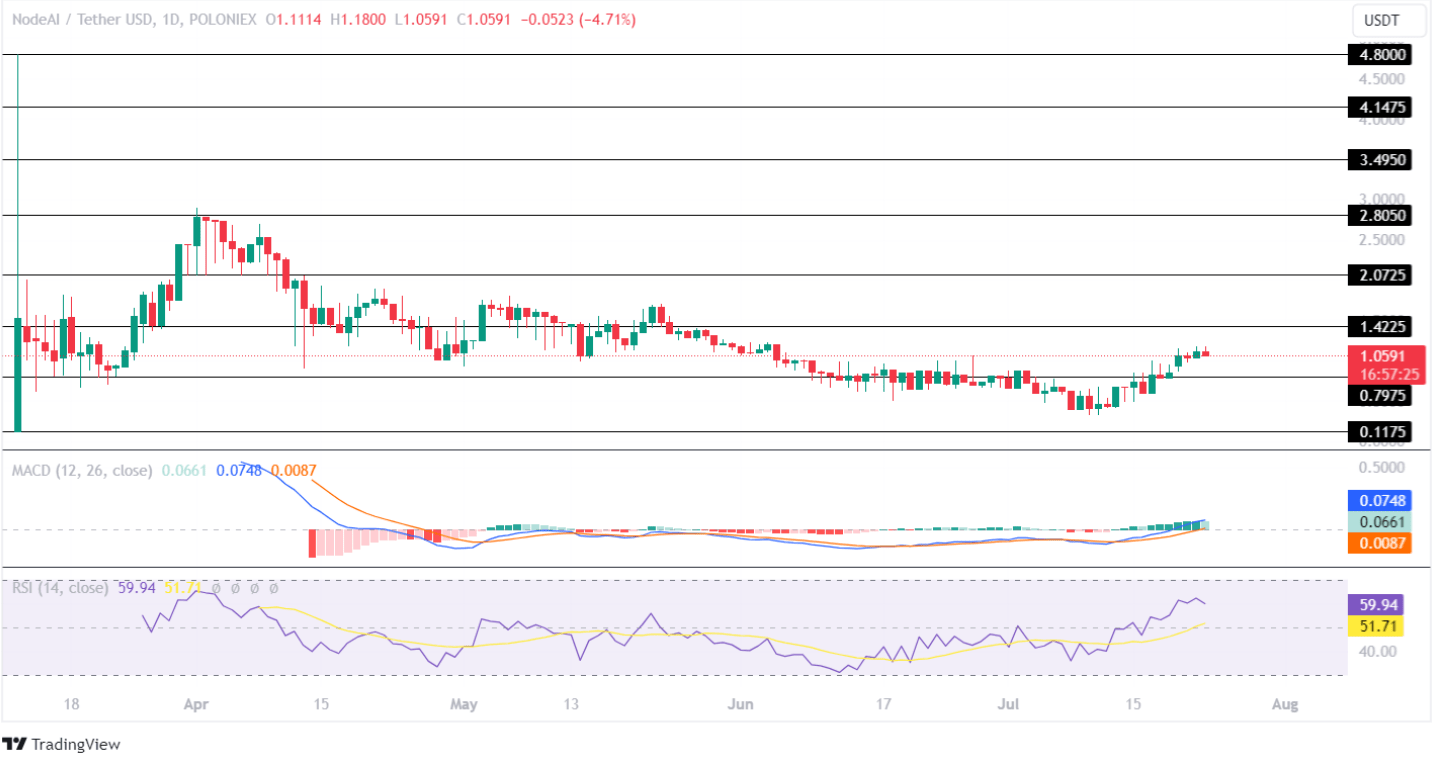The image size is (1435, 757).
Task: Click the MACD histogram value label 0.0661
Action: pos(1379,522)
